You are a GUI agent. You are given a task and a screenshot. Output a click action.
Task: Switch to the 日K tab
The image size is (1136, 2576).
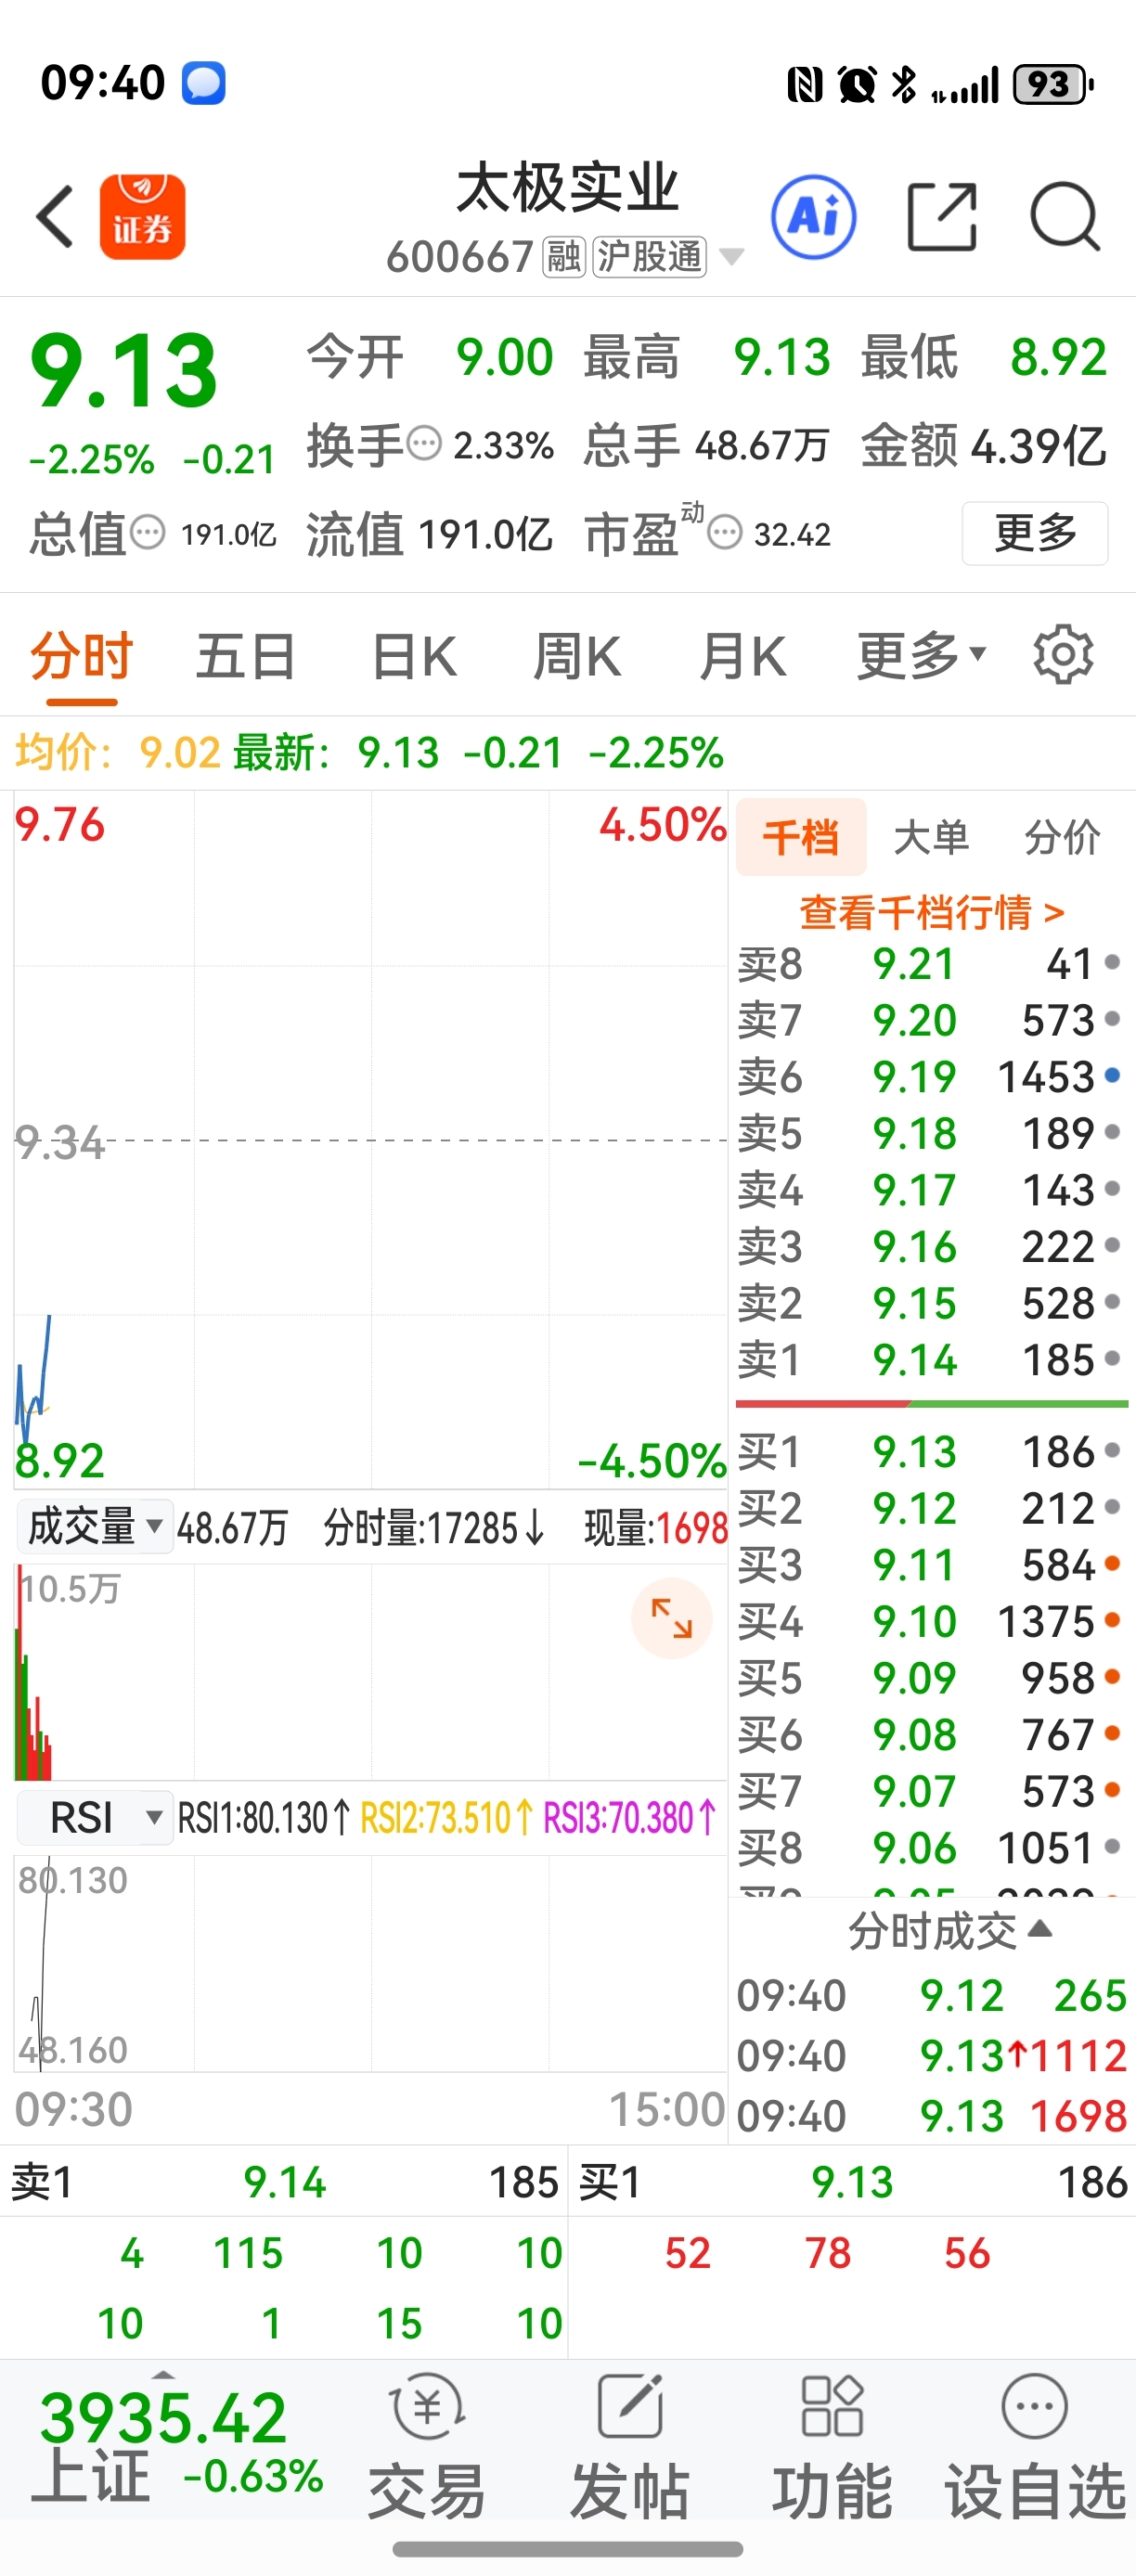click(x=414, y=655)
